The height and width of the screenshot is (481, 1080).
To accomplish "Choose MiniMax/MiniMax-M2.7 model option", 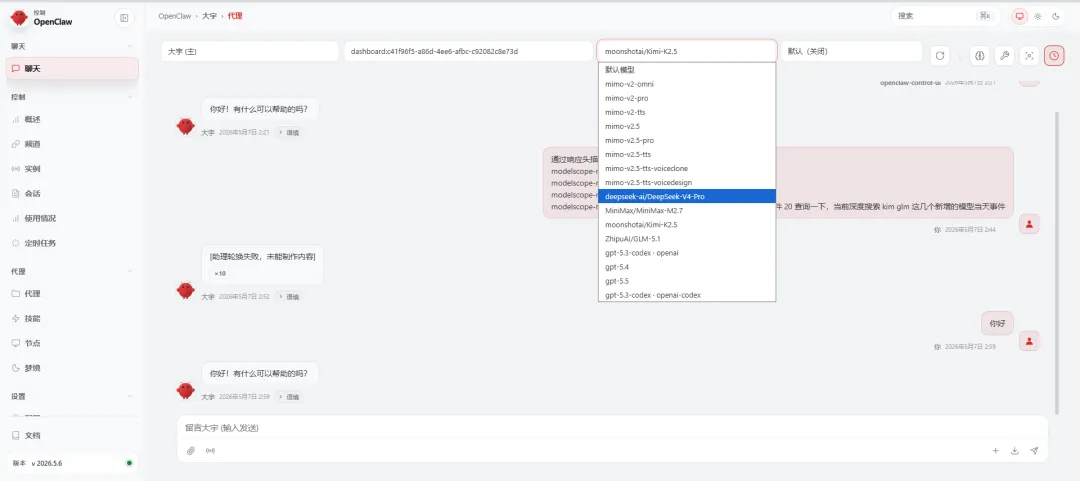I will 687,211.
